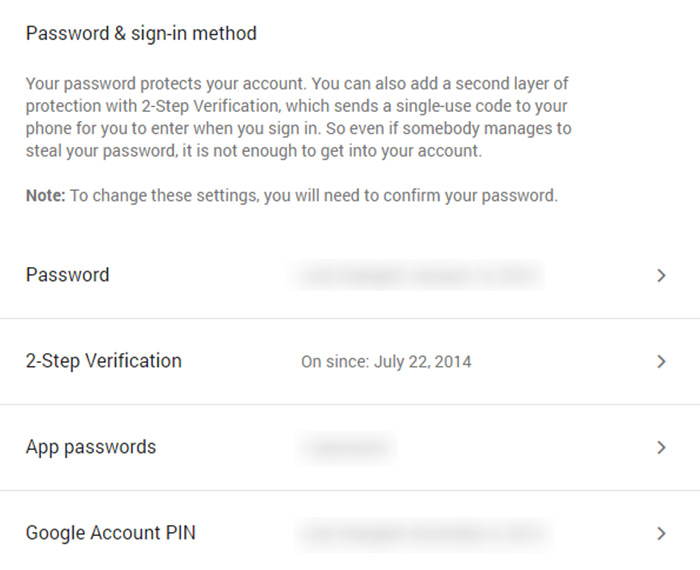Click the Google Account PIN label

[x=111, y=533]
